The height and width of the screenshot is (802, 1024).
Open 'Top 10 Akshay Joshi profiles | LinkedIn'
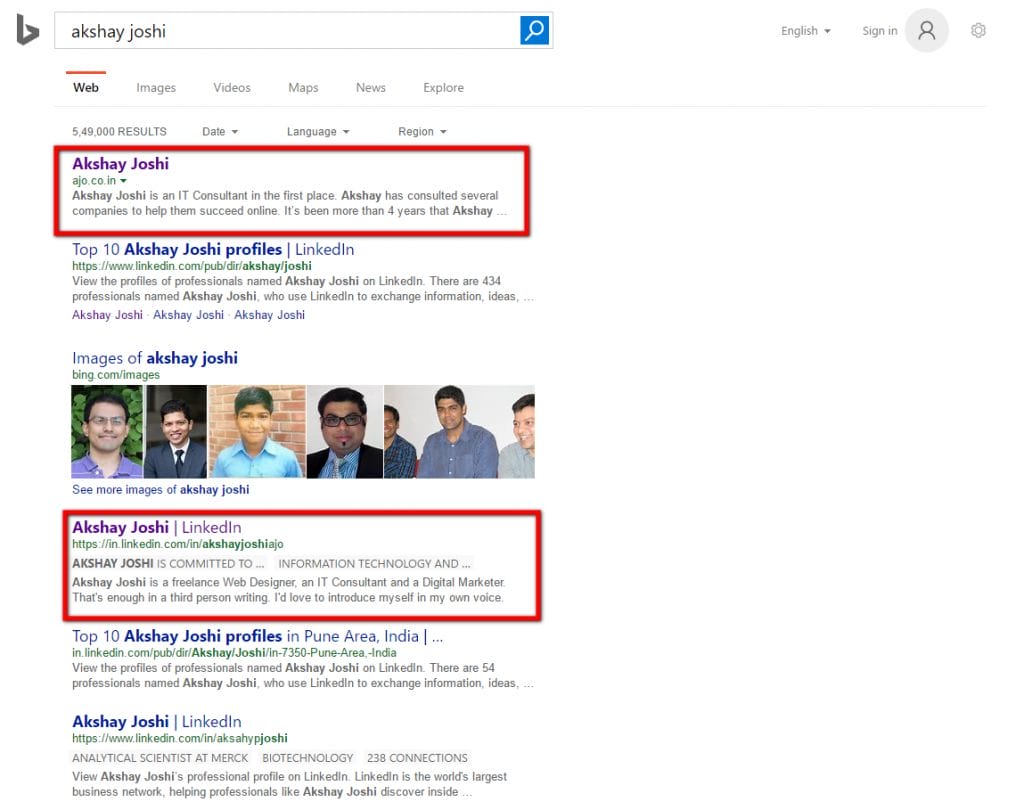pyautogui.click(x=212, y=249)
